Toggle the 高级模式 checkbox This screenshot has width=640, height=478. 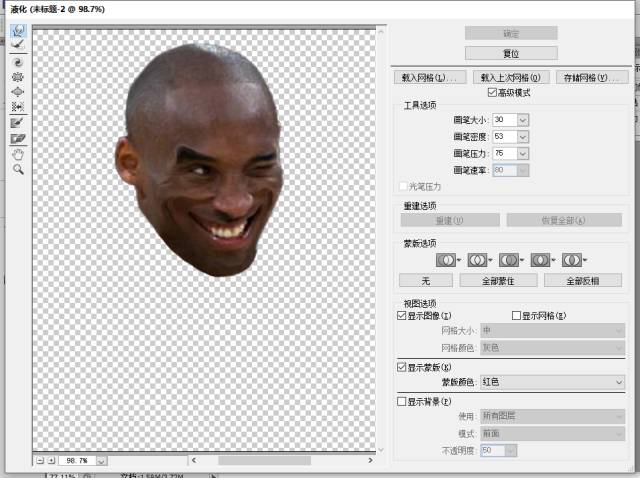pos(492,92)
